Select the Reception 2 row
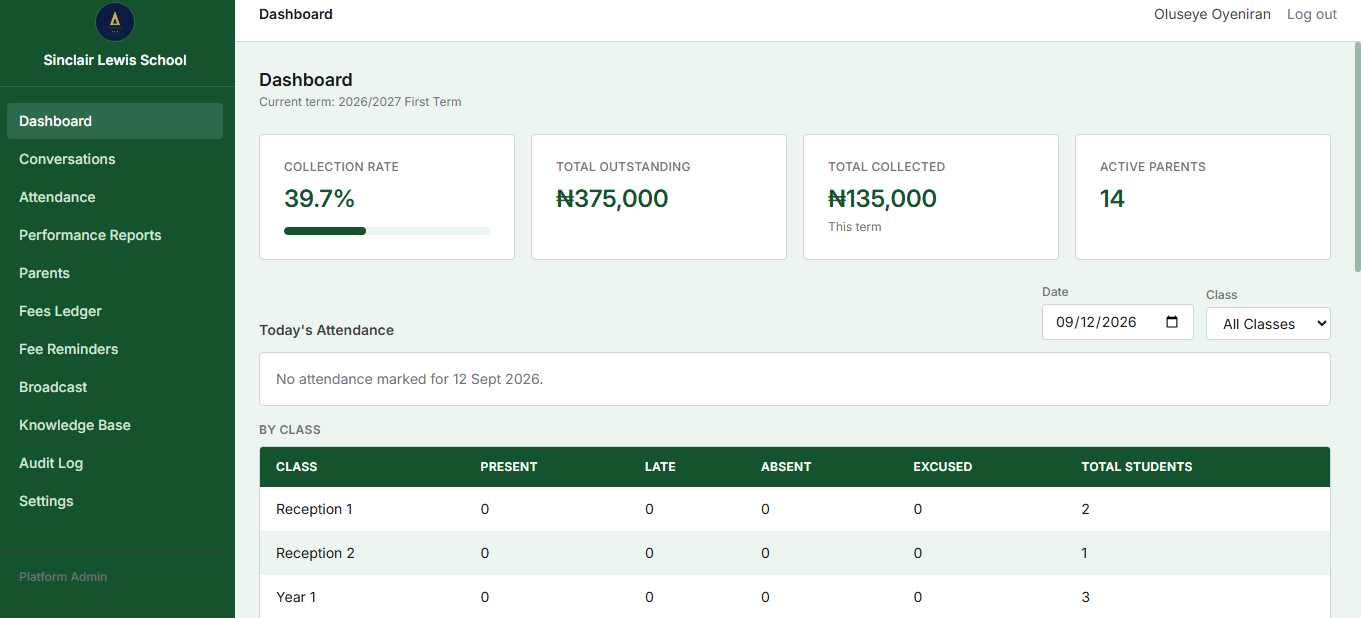 [x=795, y=553]
